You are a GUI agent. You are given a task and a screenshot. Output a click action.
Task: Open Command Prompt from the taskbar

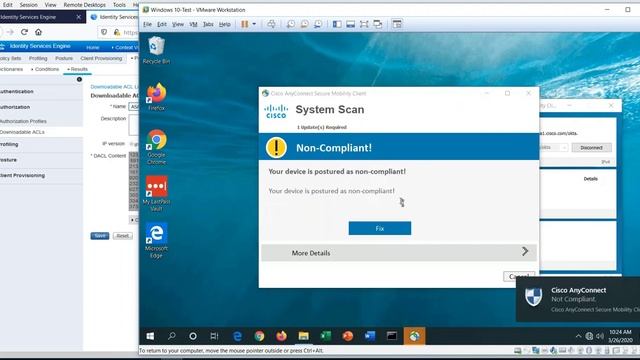pos(392,336)
